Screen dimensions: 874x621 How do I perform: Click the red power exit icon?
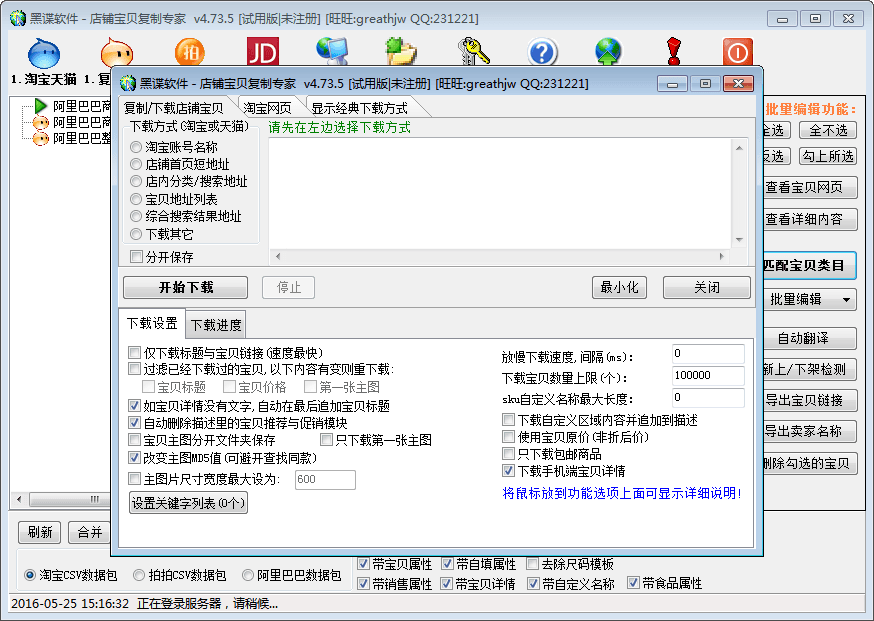coord(738,52)
